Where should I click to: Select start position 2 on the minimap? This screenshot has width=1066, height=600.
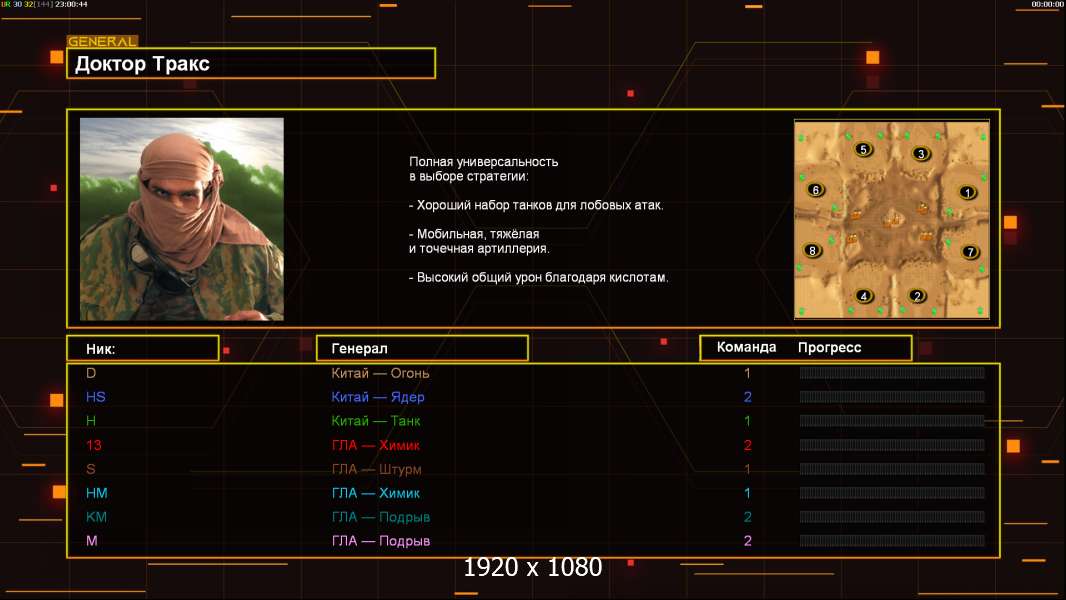(x=917, y=296)
